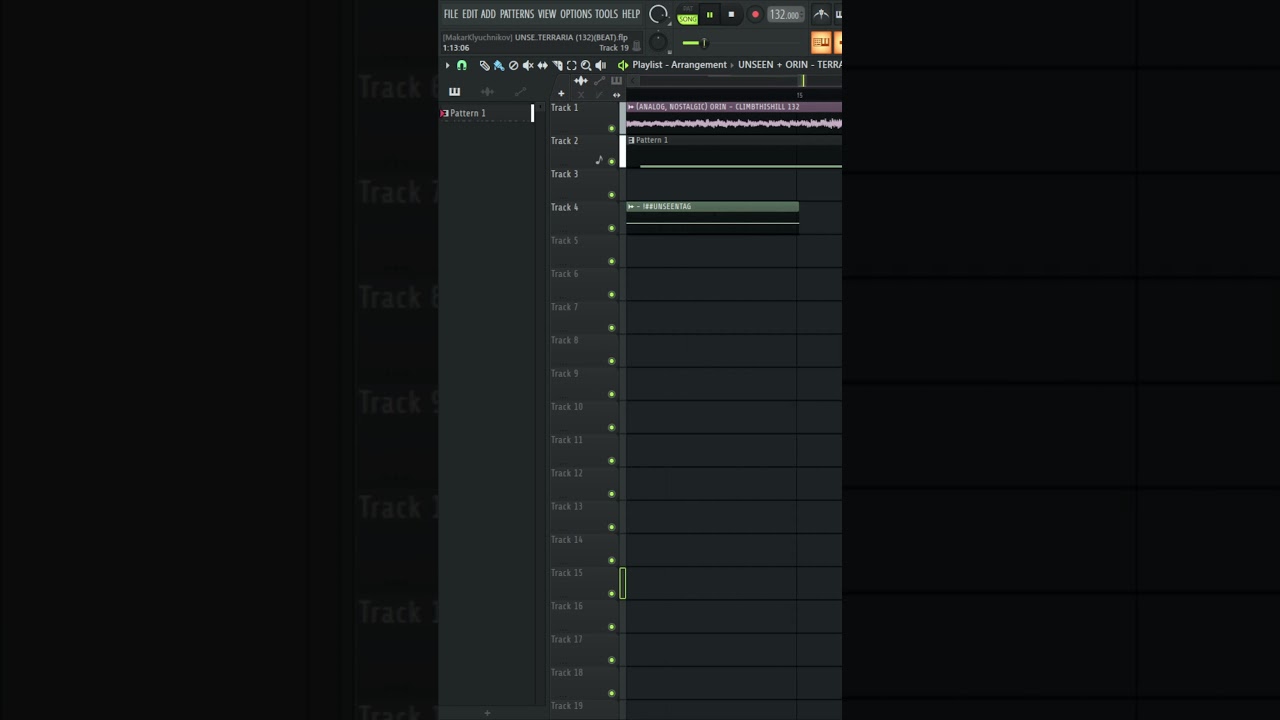Open the EDIT menu
The image size is (1280, 720).
470,14
